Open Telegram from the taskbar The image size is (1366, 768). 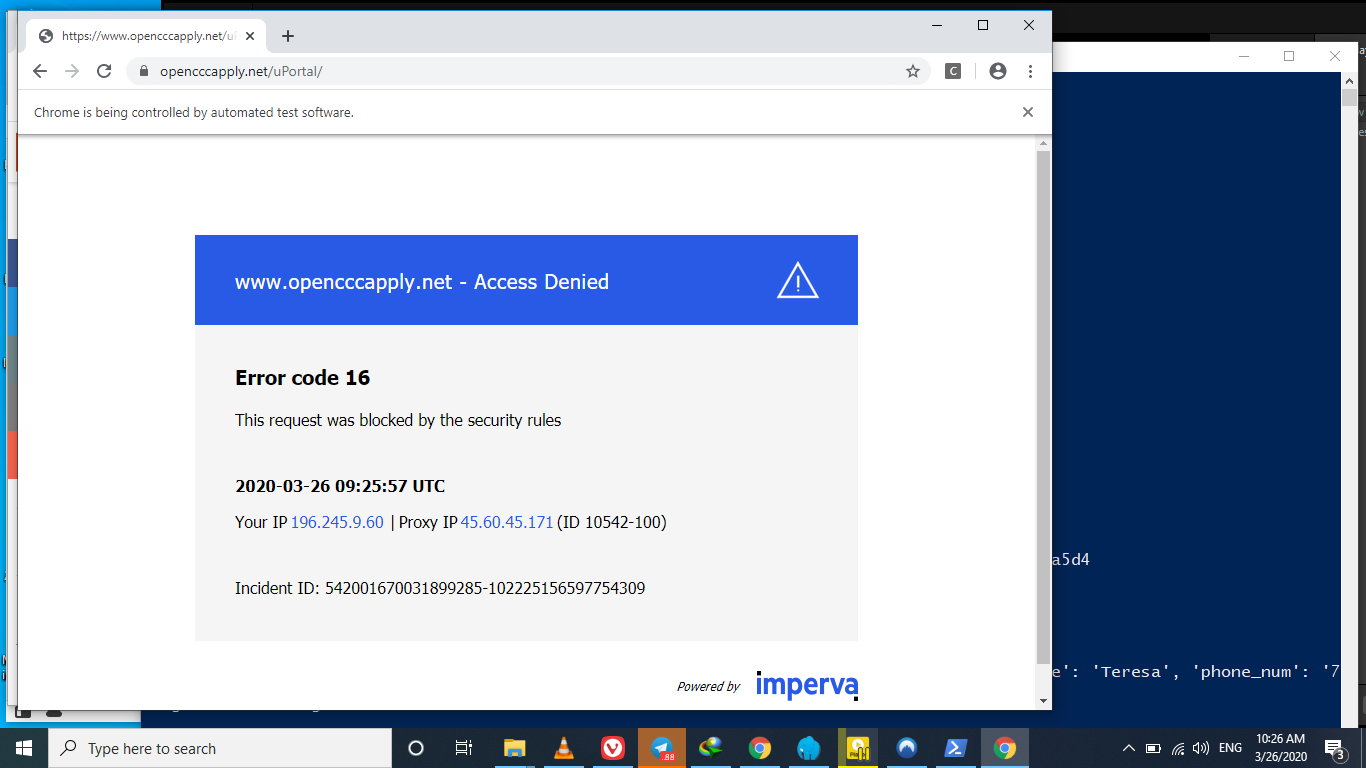click(x=662, y=748)
